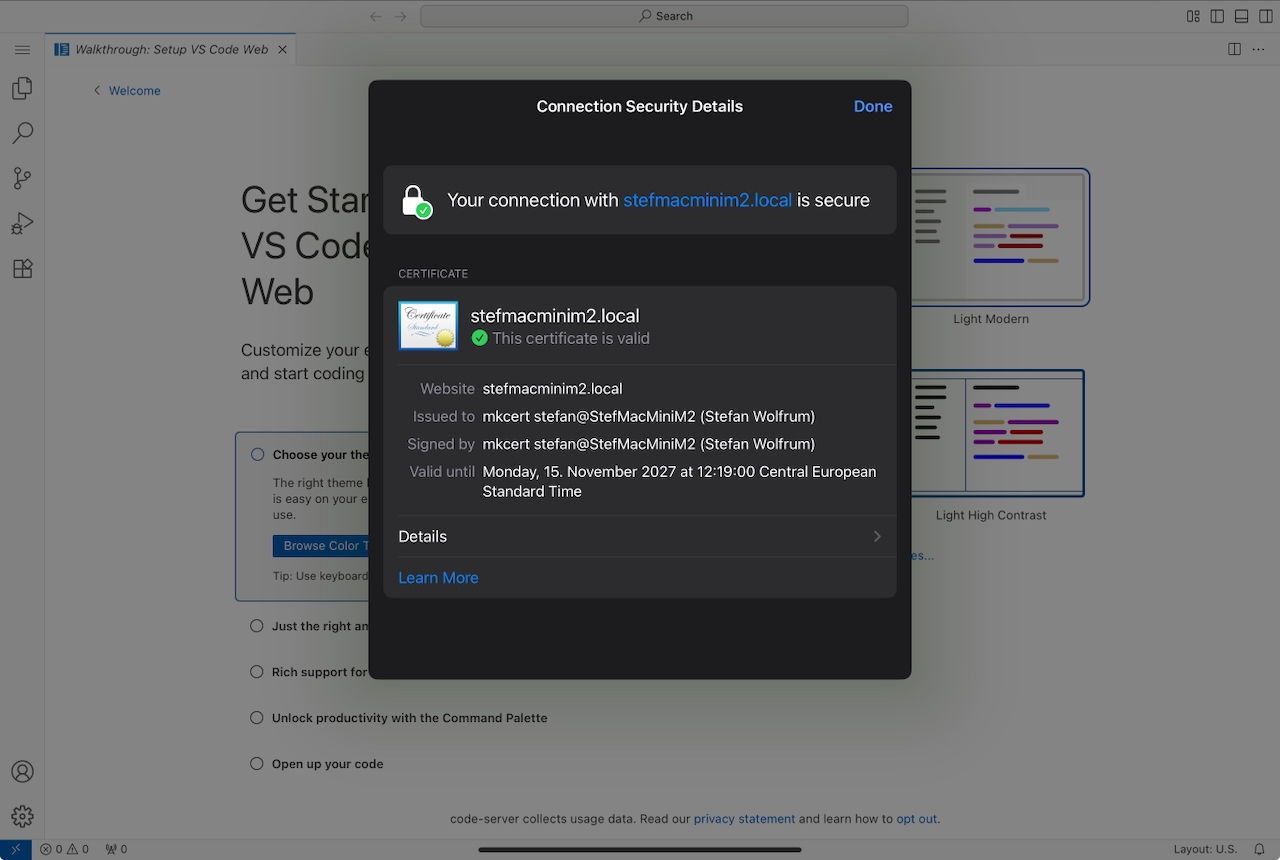Go back to Welcome page
This screenshot has width=1280, height=860.
[127, 90]
